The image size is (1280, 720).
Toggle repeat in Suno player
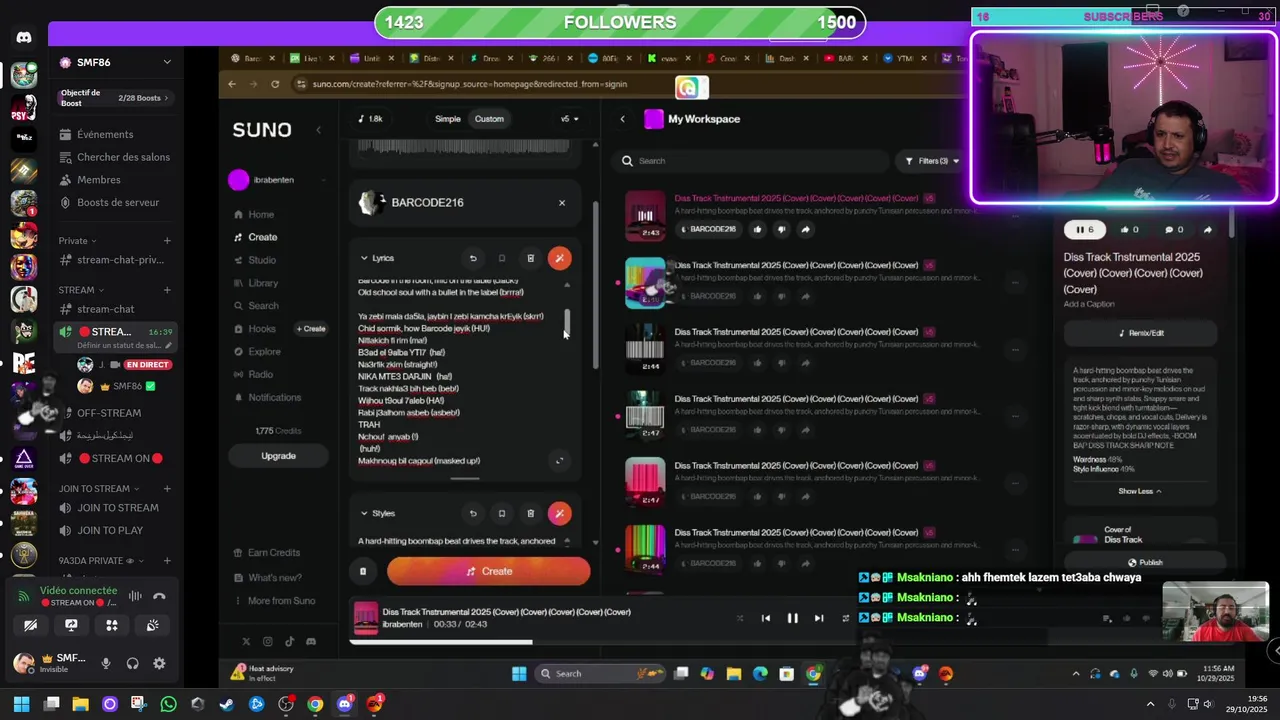pos(845,618)
